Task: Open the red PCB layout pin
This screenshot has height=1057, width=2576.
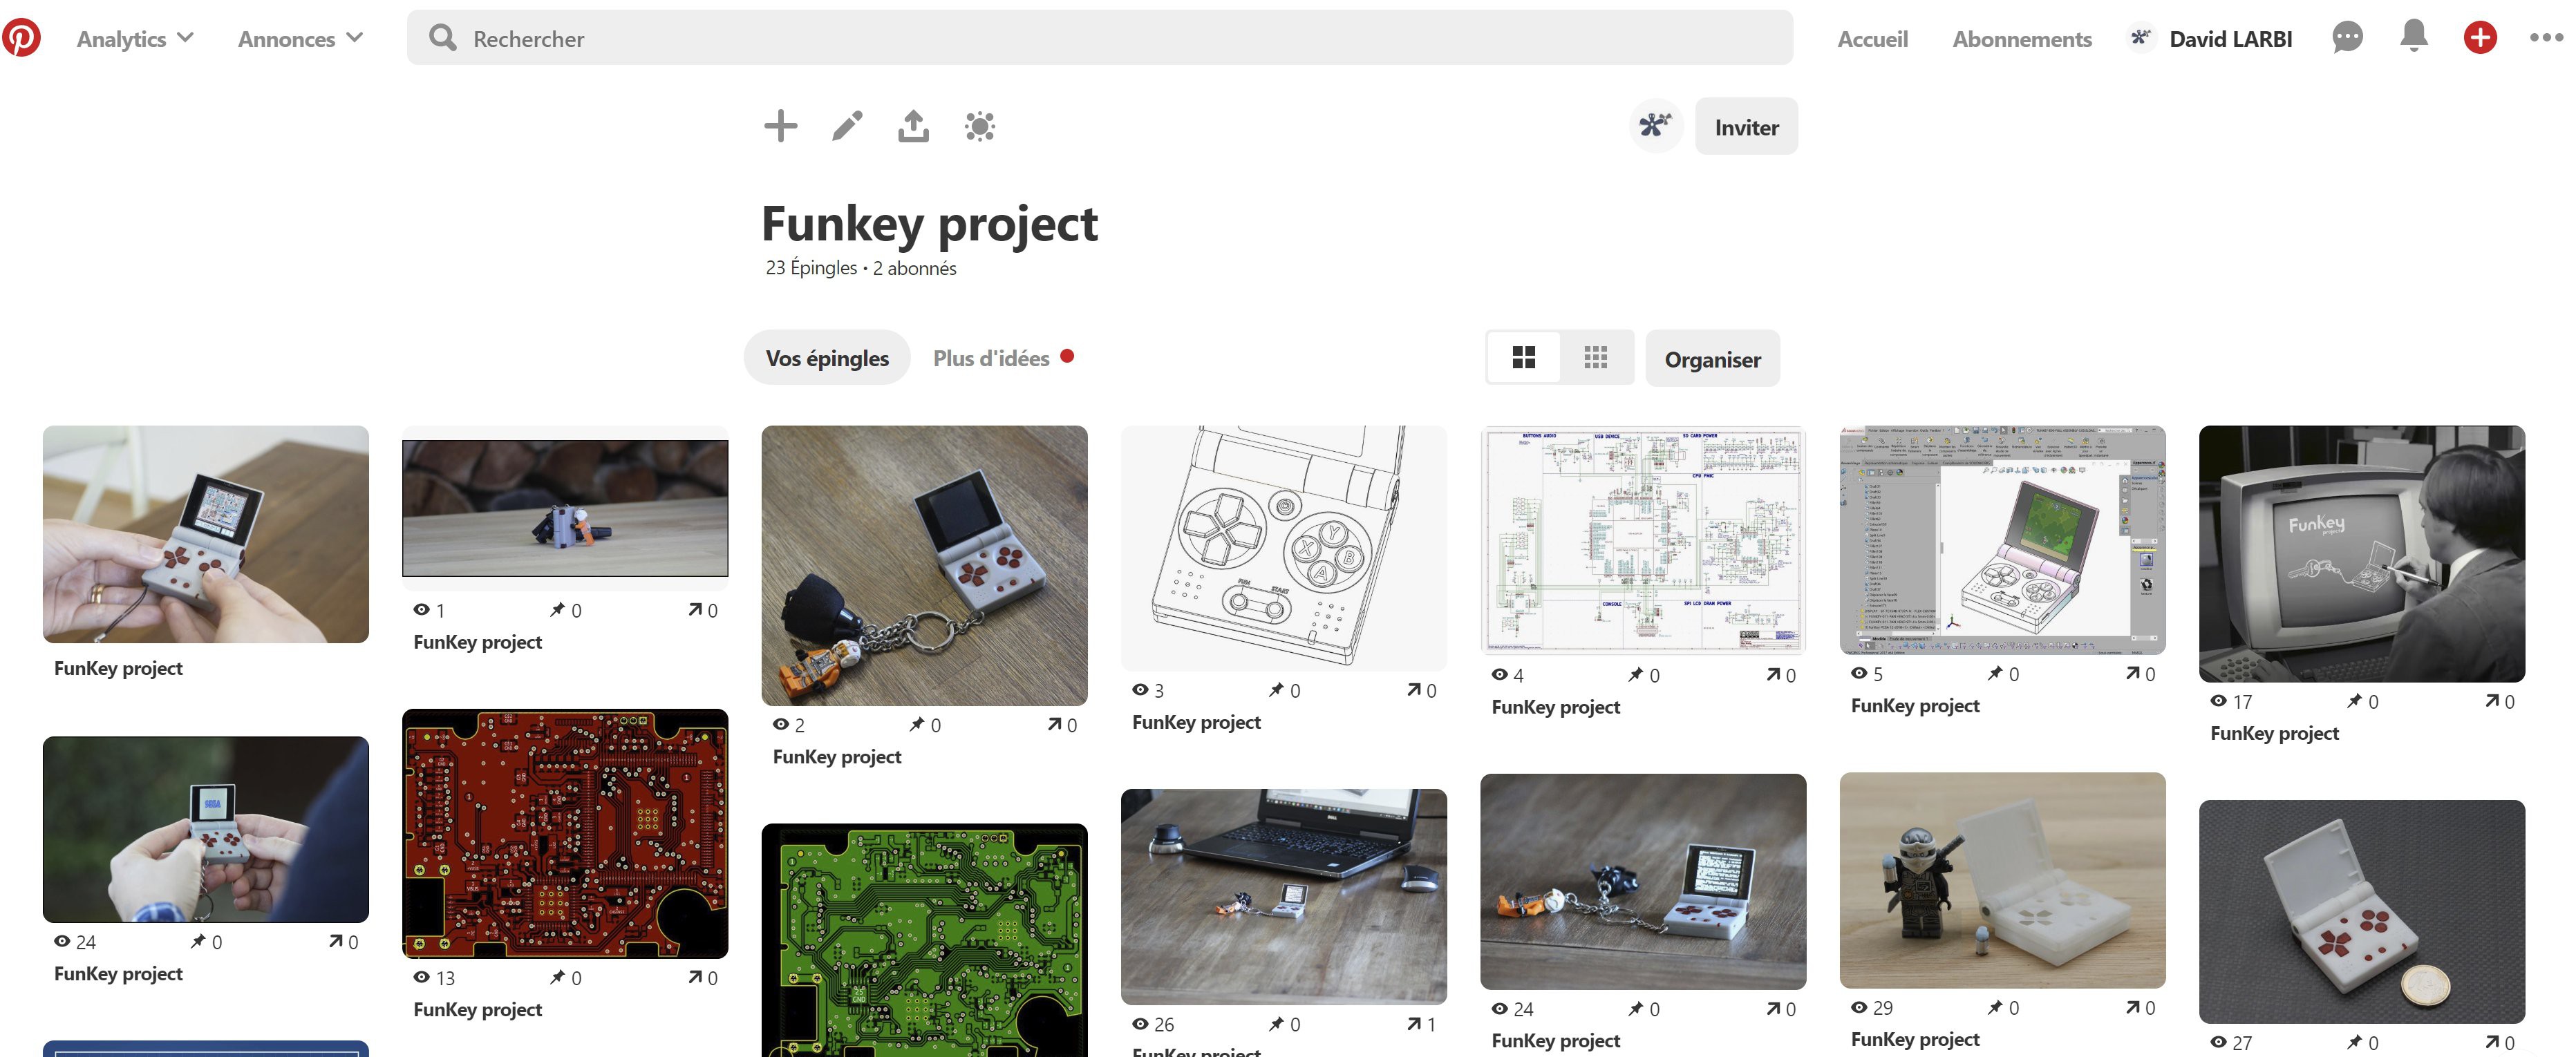Action: (x=565, y=834)
